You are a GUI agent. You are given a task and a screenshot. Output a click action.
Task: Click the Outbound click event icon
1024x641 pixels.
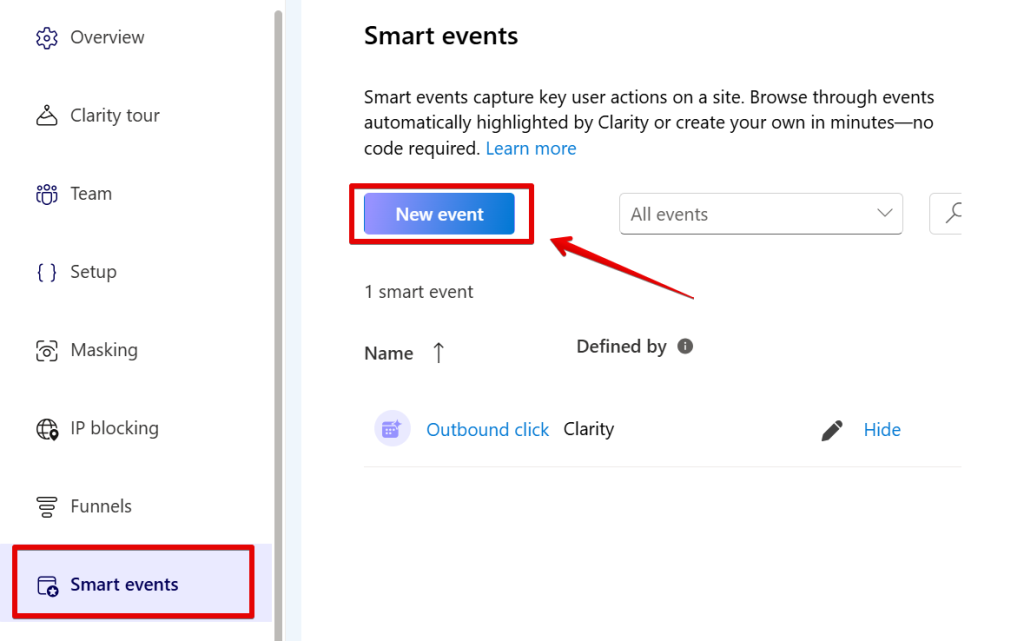[392, 428]
